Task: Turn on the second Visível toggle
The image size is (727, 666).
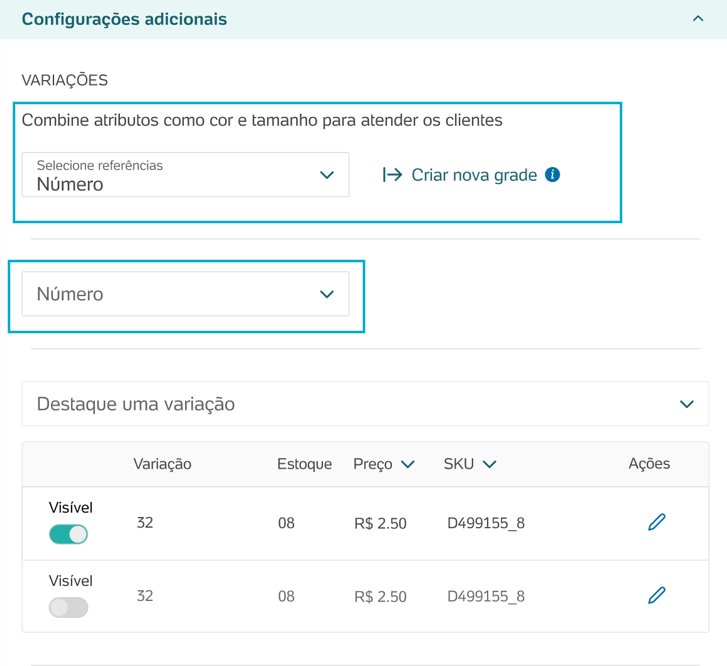Action: 69,608
